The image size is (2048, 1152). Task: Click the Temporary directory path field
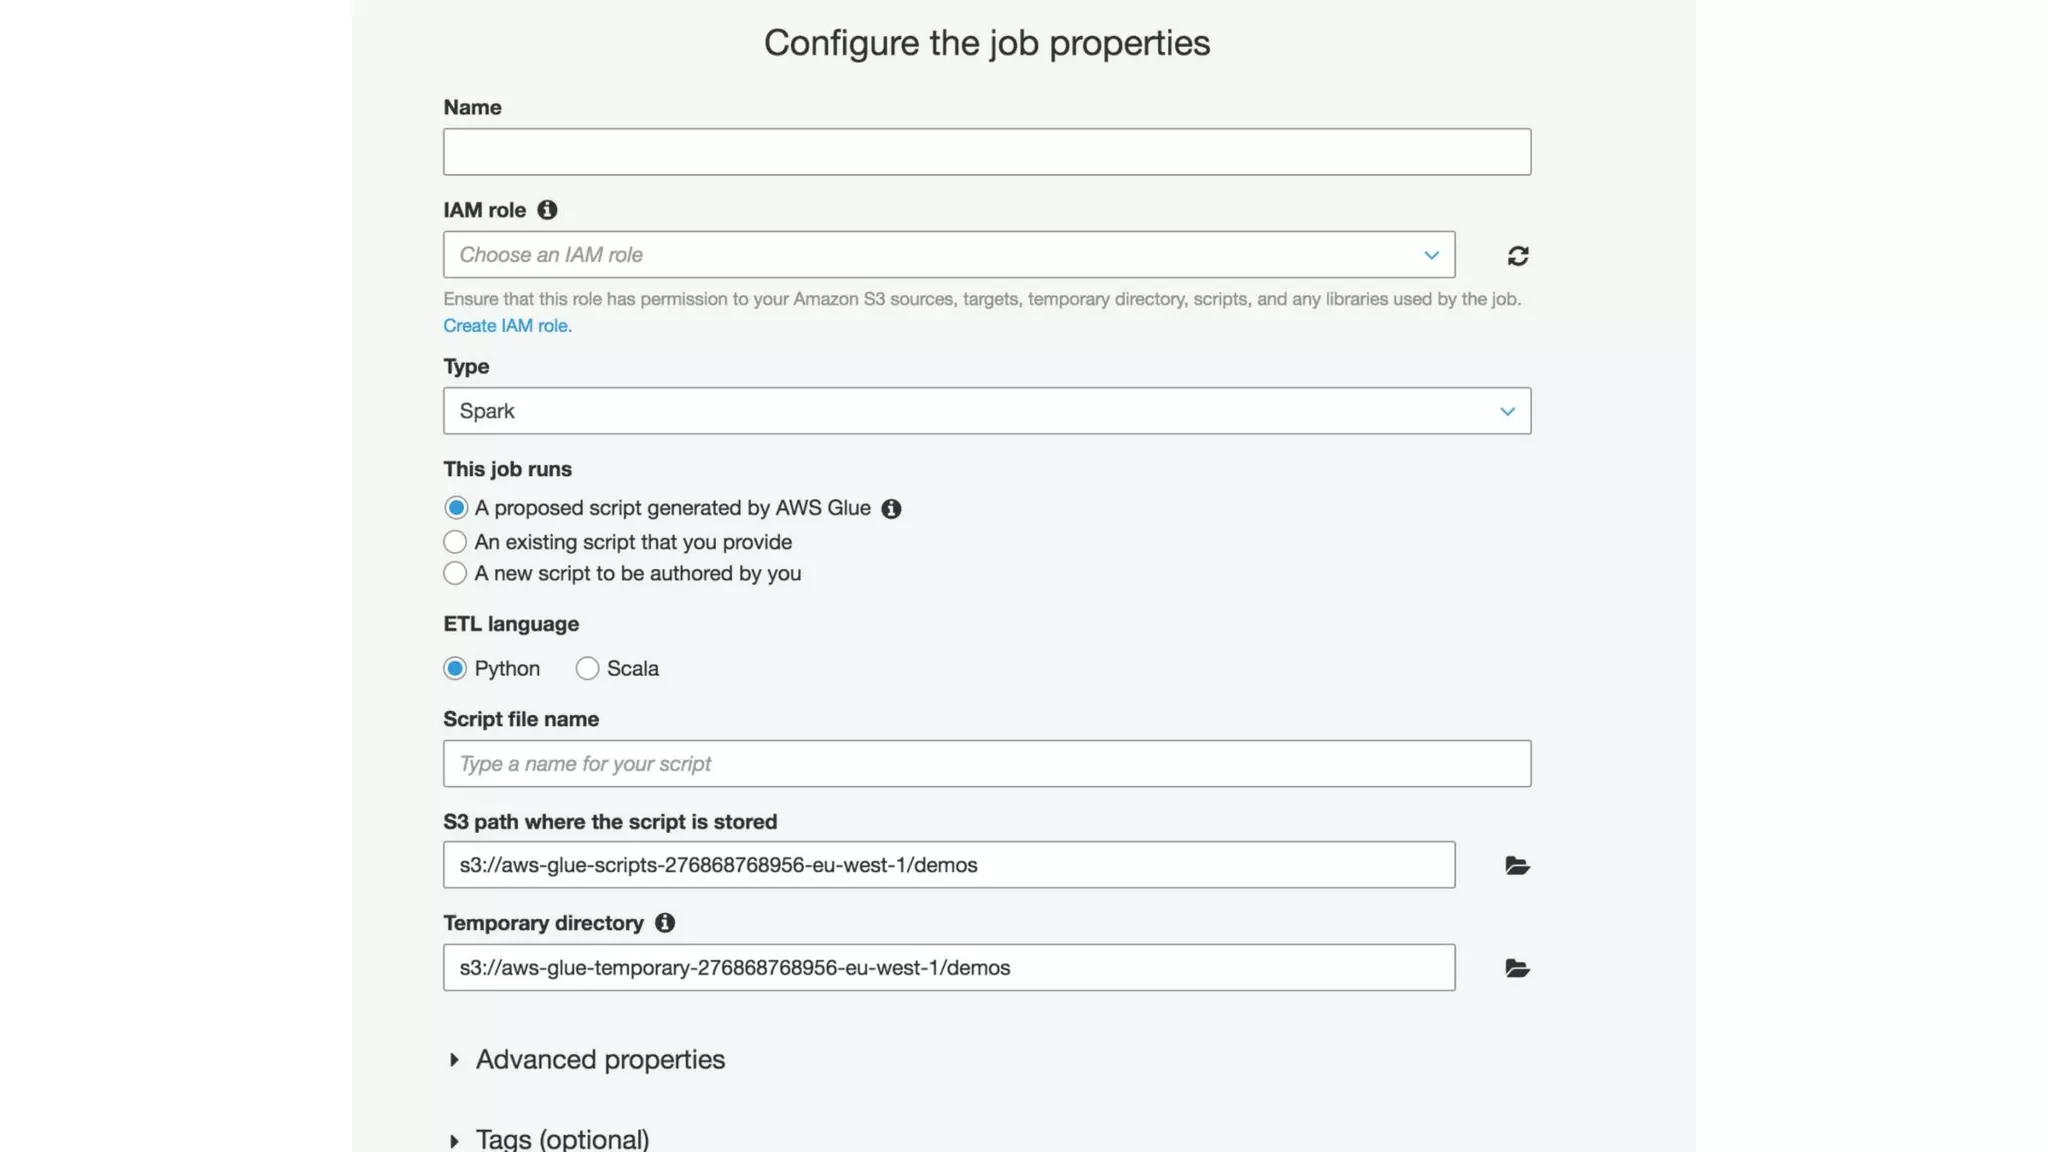(948, 968)
